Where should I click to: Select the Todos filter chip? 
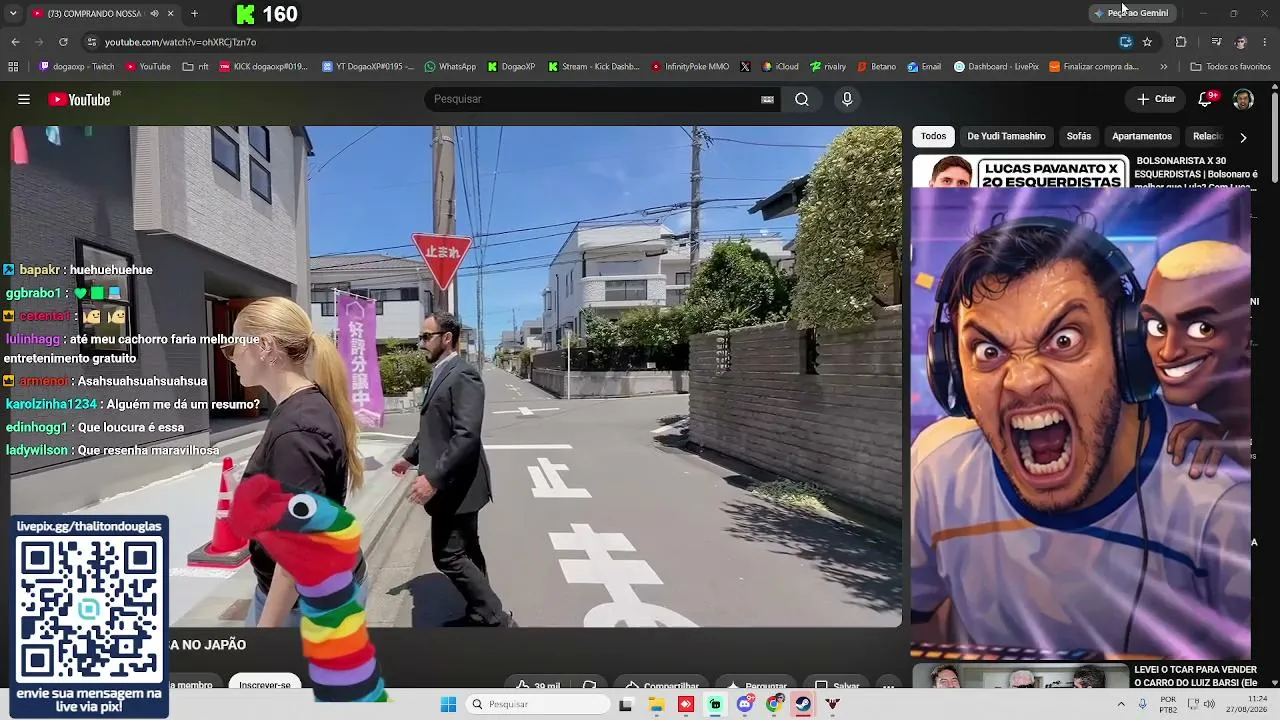pos(933,136)
